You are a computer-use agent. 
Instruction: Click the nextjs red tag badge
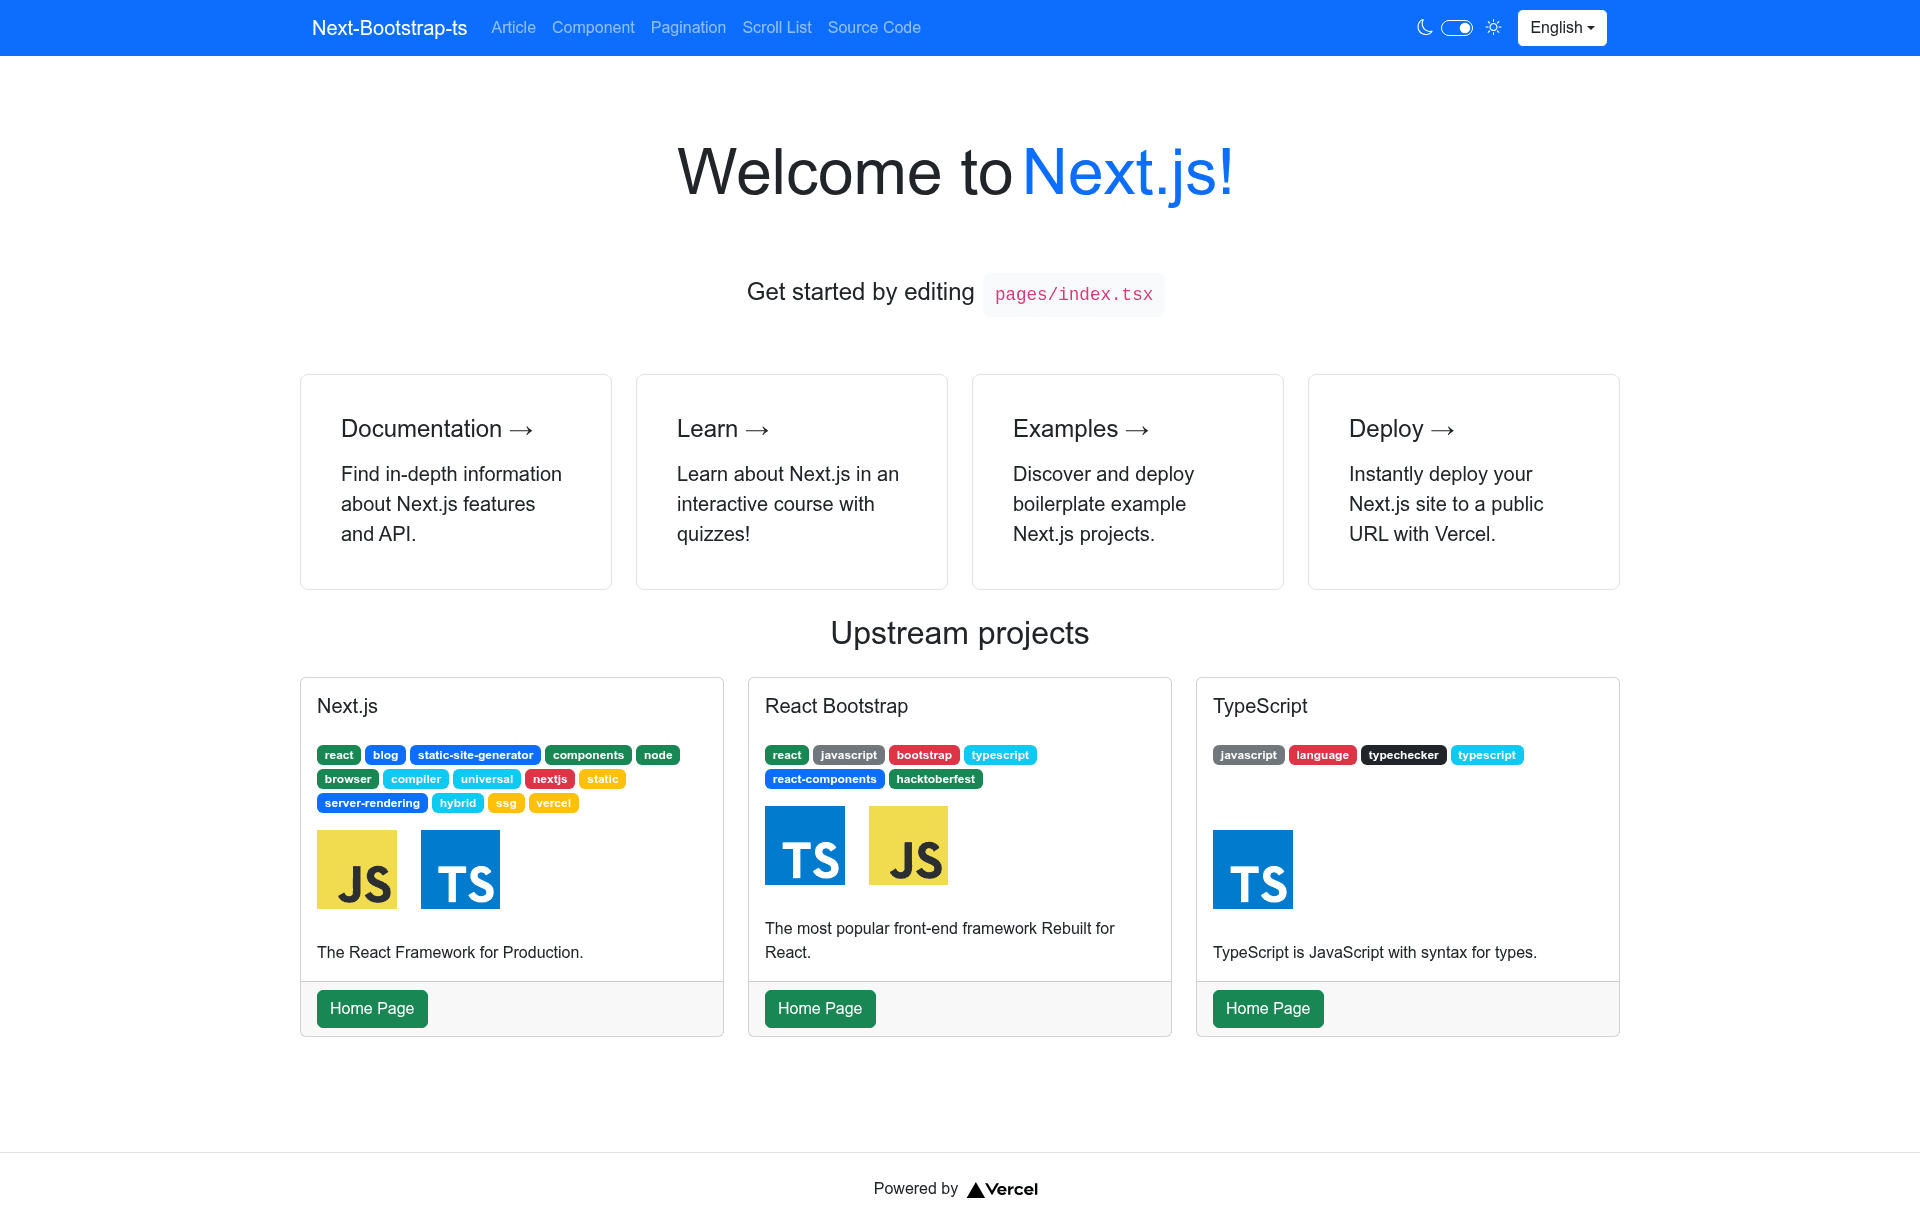(x=550, y=779)
